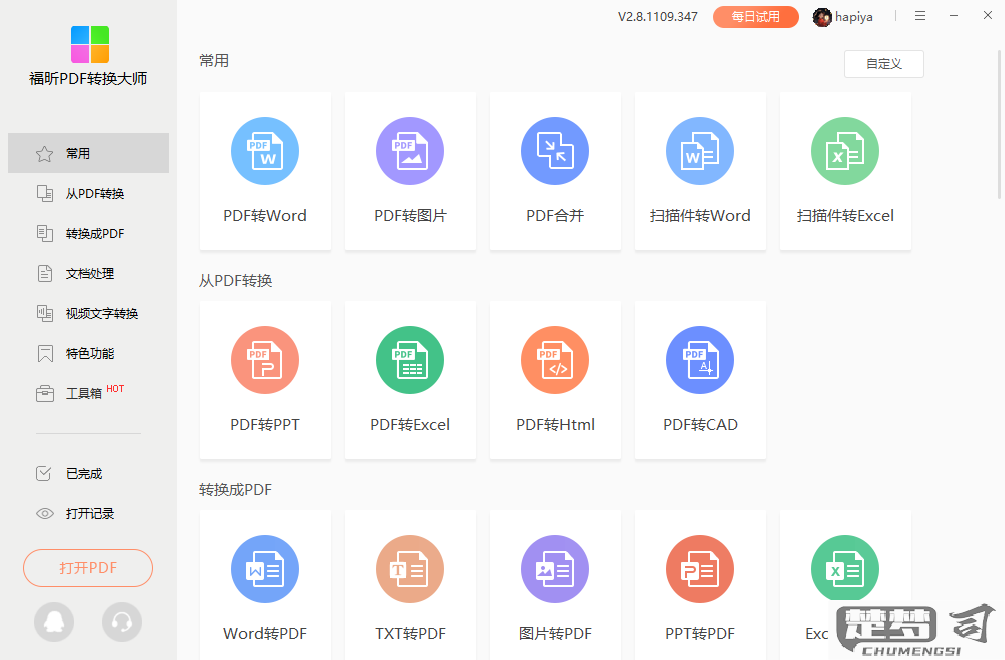Click the headset customer service icon
1005x660 pixels.
[122, 622]
